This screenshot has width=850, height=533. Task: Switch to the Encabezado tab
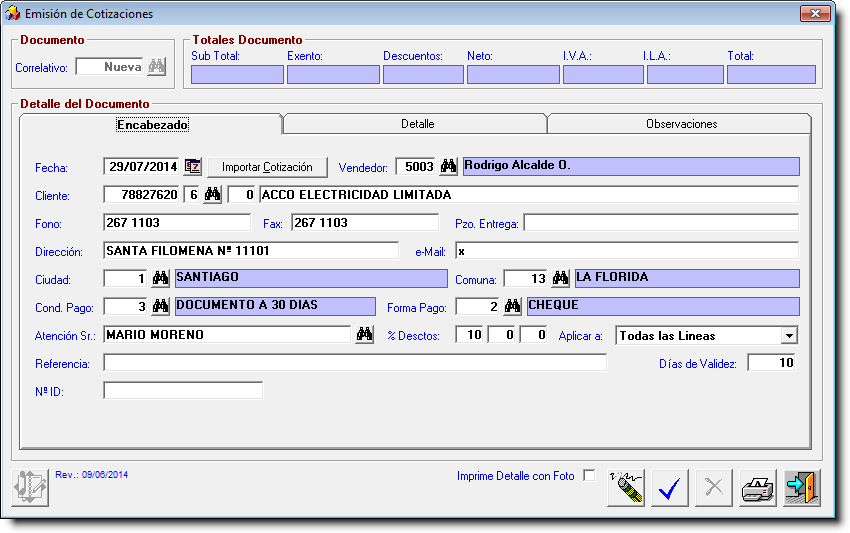click(x=152, y=125)
